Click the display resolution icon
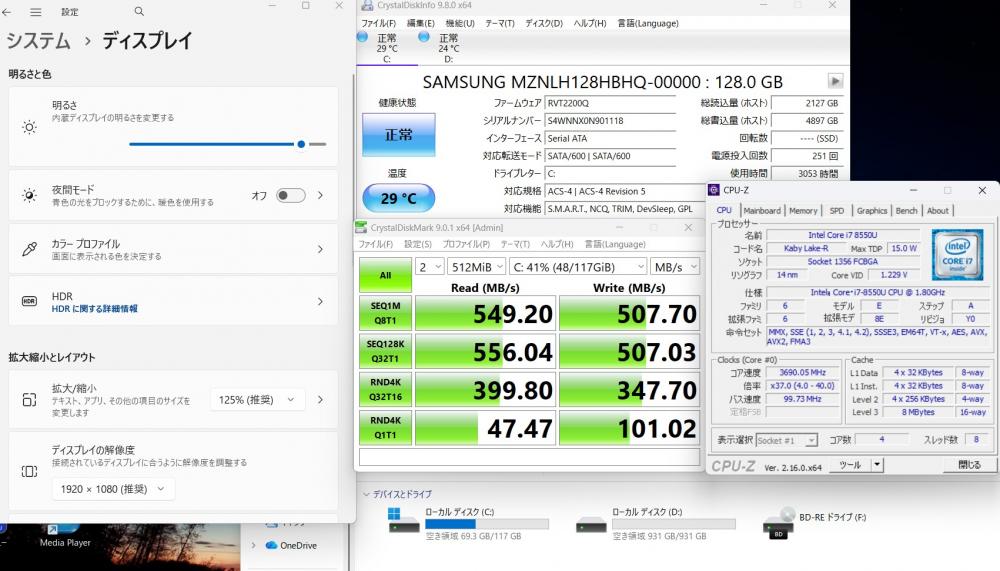Image resolution: width=1000 pixels, height=571 pixels. pyautogui.click(x=29, y=471)
